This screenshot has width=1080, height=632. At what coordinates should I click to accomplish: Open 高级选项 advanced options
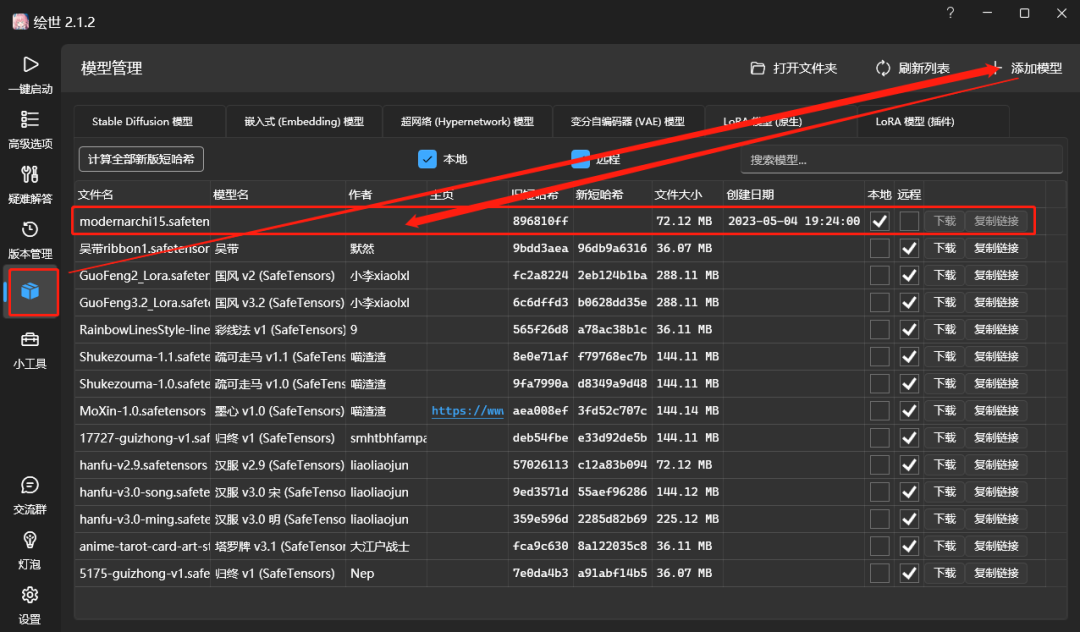[x=30, y=129]
